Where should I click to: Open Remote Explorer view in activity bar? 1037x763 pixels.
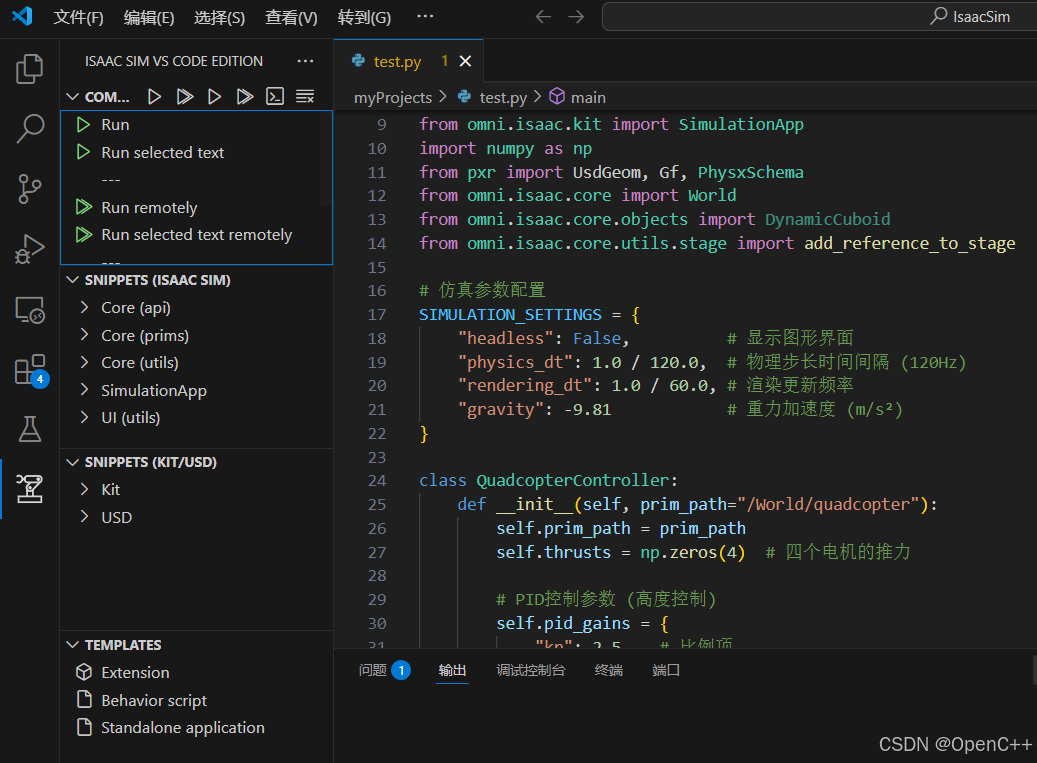tap(29, 309)
